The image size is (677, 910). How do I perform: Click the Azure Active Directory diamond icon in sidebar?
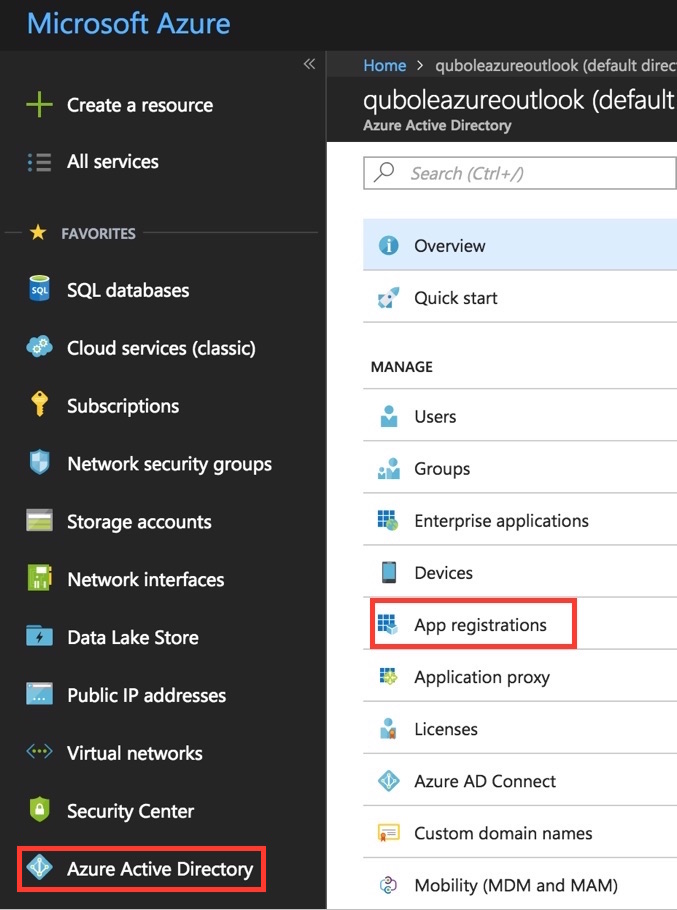tap(39, 868)
